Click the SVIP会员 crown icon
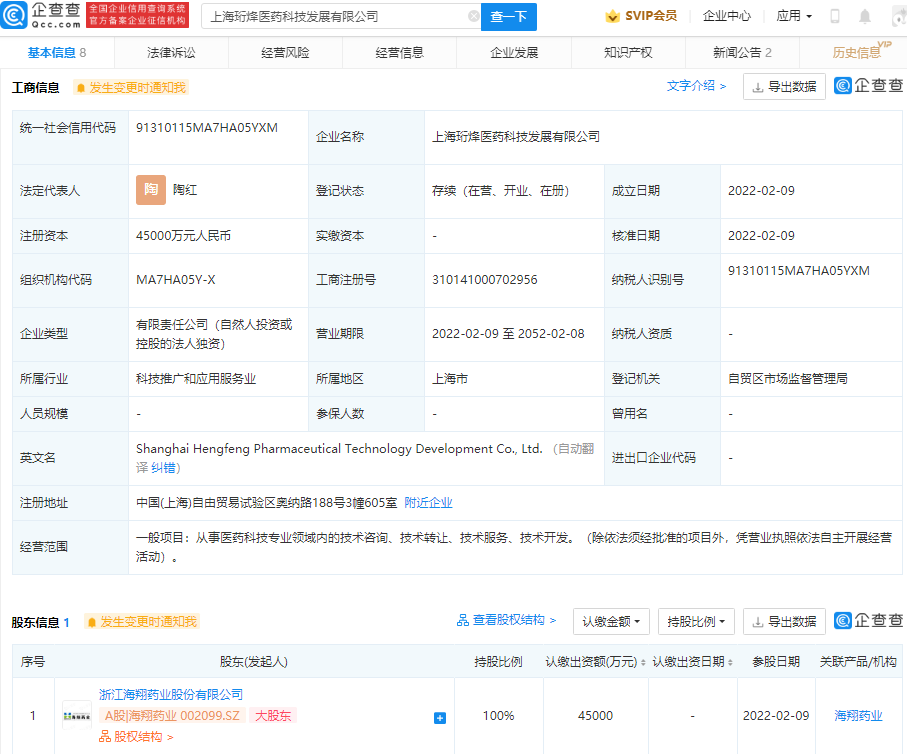Viewport: 907px width, 754px height. tap(610, 16)
